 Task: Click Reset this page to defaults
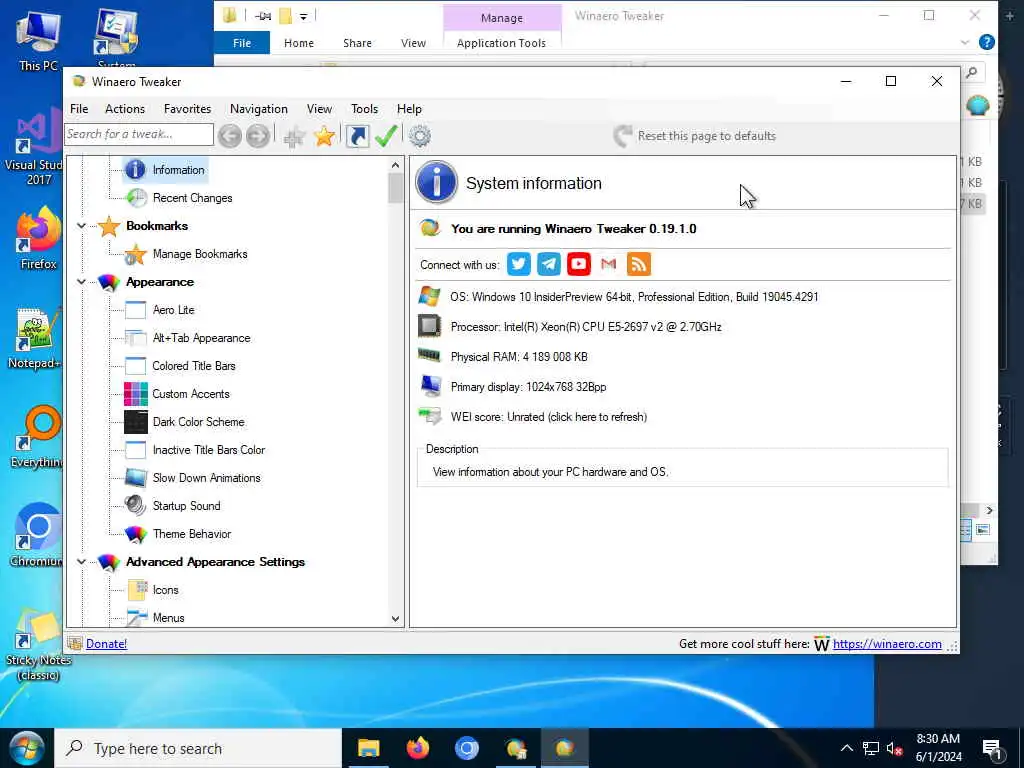coord(695,136)
